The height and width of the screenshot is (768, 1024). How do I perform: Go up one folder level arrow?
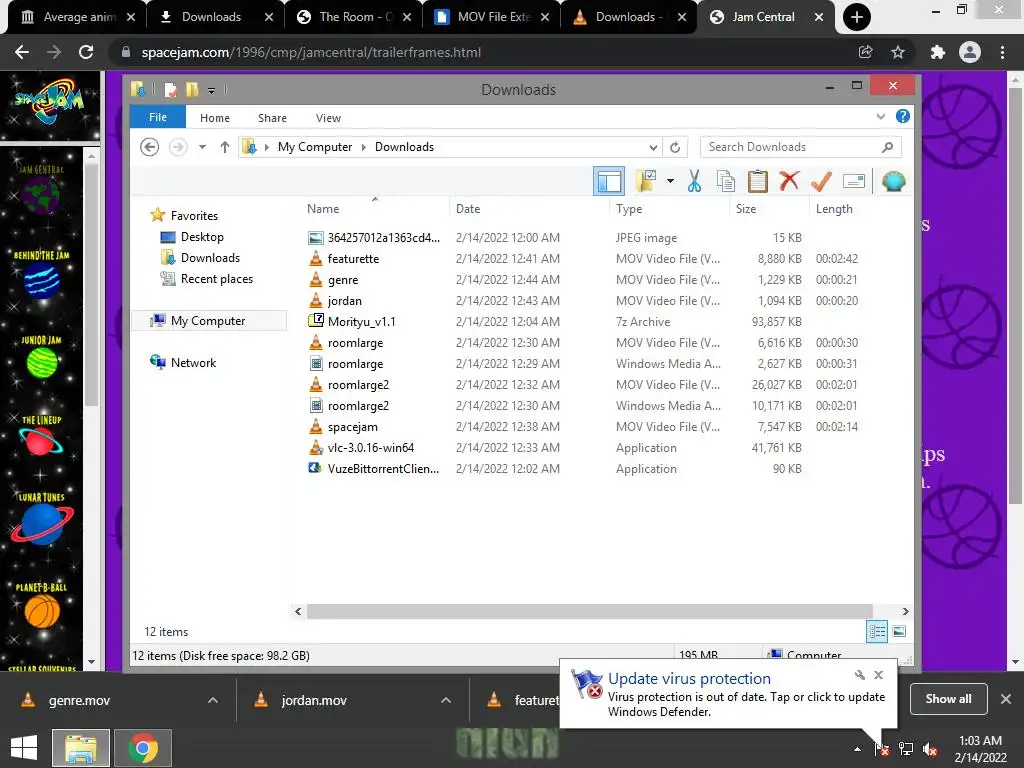coord(225,147)
